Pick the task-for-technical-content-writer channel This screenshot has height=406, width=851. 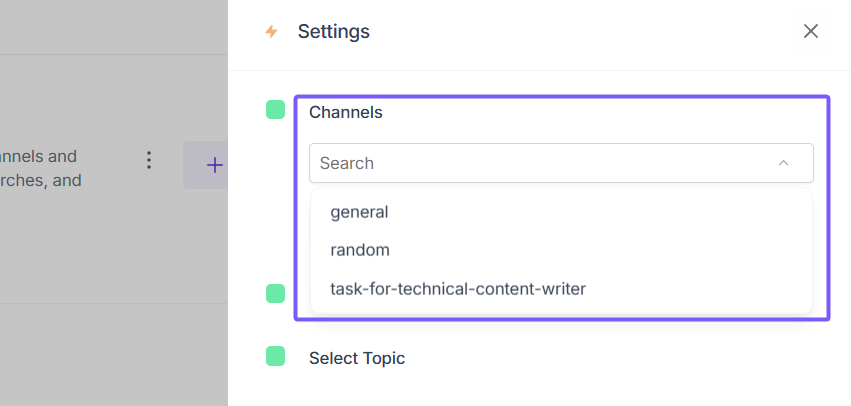point(458,289)
